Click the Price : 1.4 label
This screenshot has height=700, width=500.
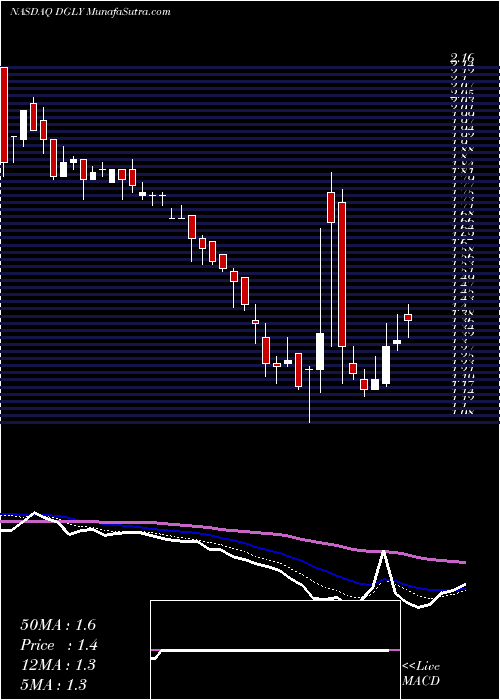tap(59, 645)
